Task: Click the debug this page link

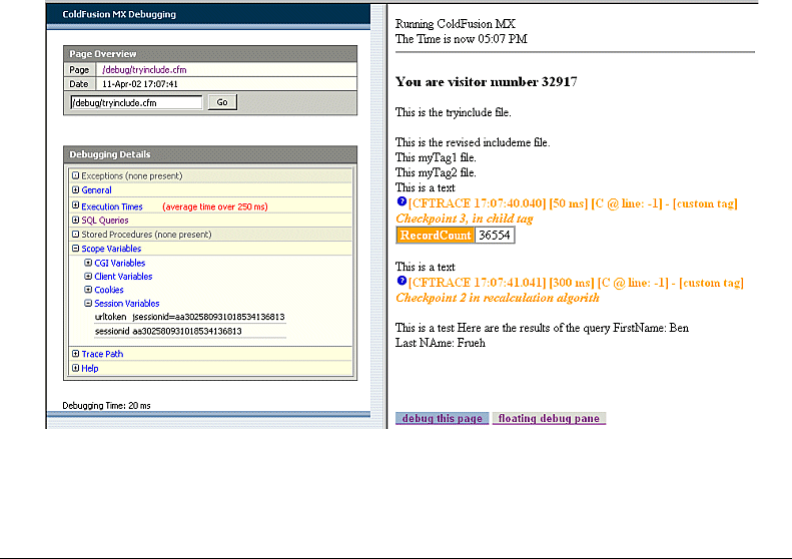Action: tap(442, 418)
